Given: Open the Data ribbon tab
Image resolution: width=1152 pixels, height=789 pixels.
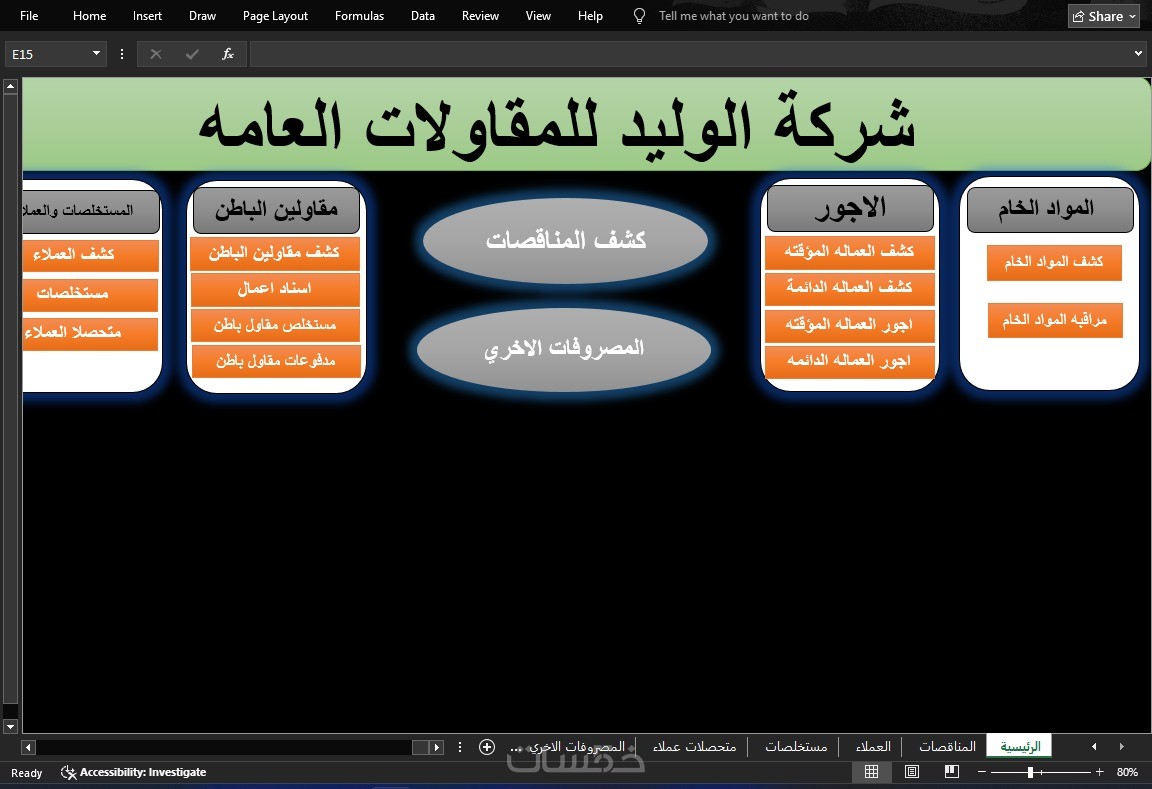Looking at the screenshot, I should [x=422, y=15].
